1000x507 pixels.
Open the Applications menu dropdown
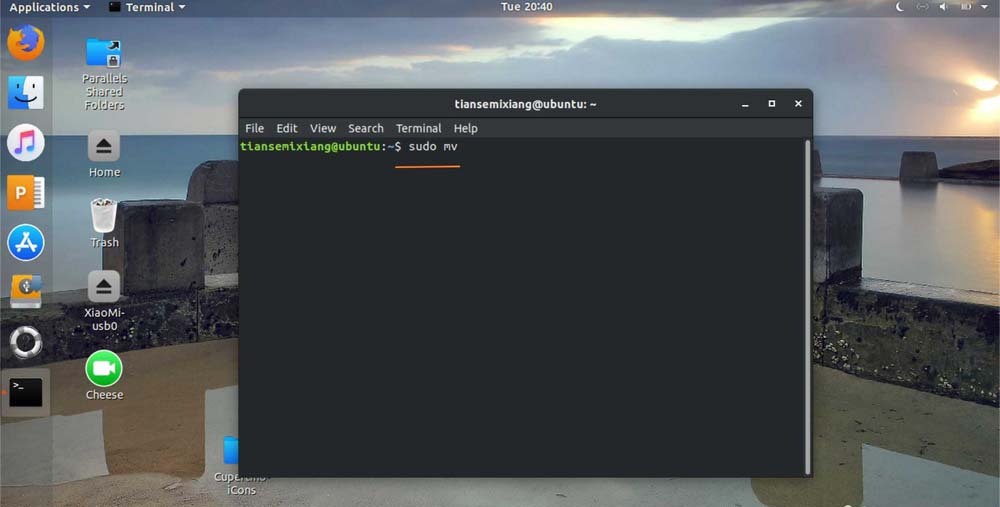48,7
